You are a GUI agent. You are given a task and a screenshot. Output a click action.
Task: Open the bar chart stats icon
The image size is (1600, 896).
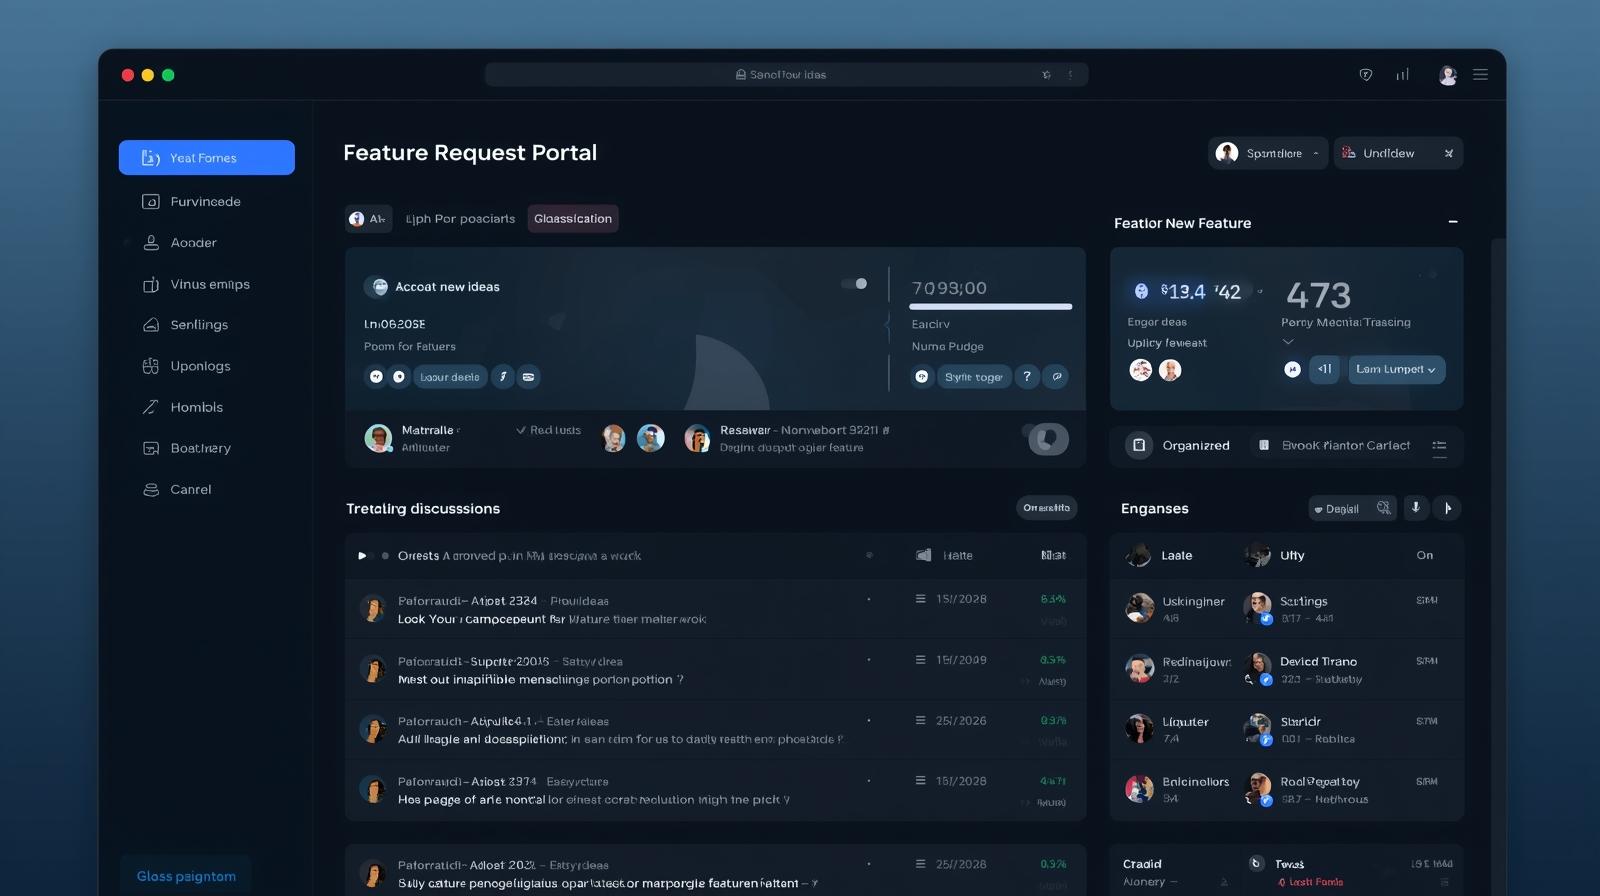[x=1403, y=75]
